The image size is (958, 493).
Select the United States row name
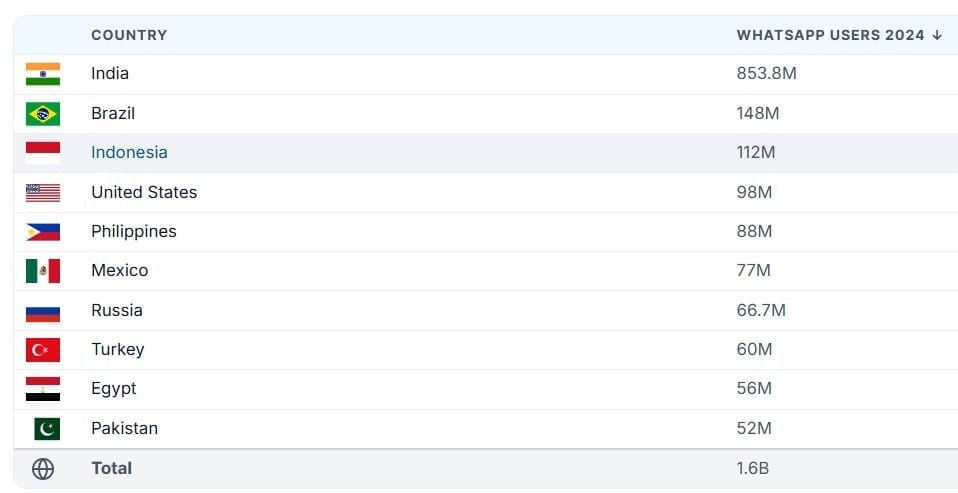point(144,192)
